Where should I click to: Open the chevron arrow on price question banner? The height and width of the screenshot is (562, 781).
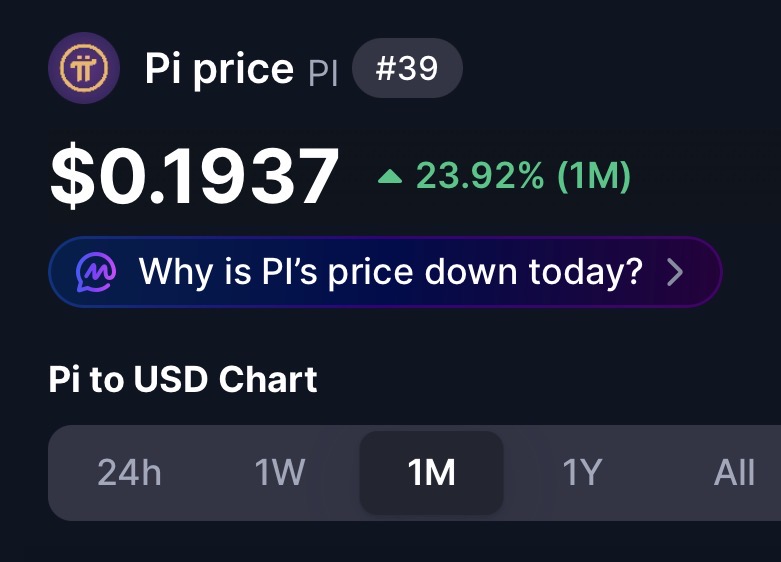coord(675,272)
